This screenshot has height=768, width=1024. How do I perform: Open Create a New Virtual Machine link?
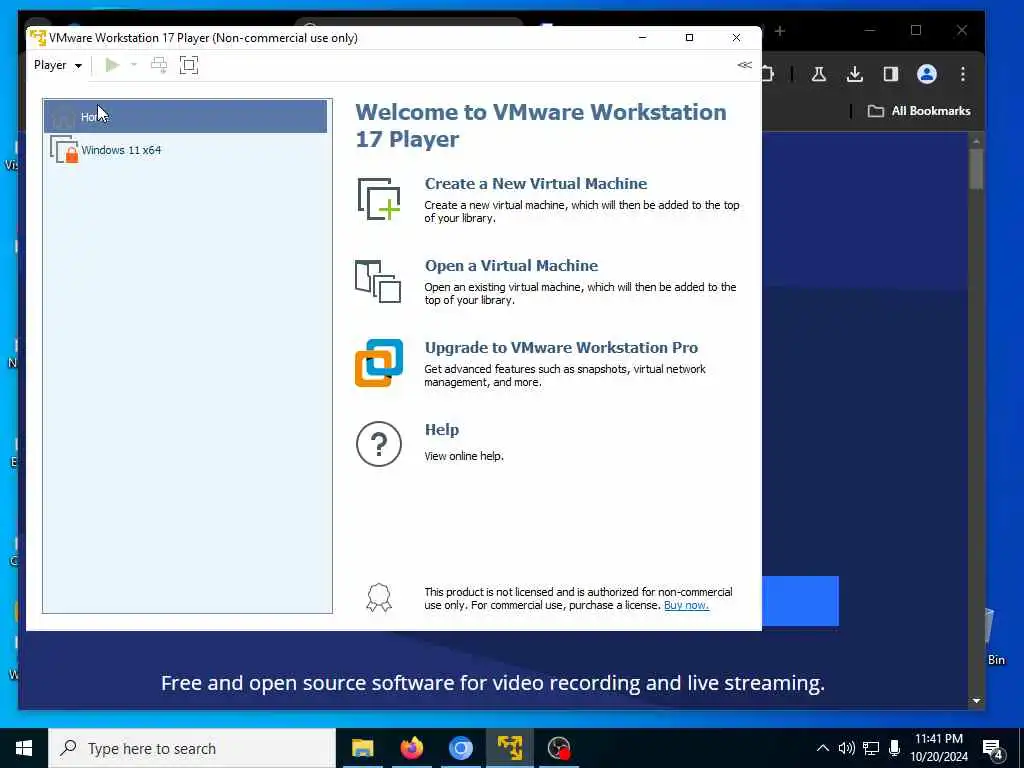coord(536,184)
